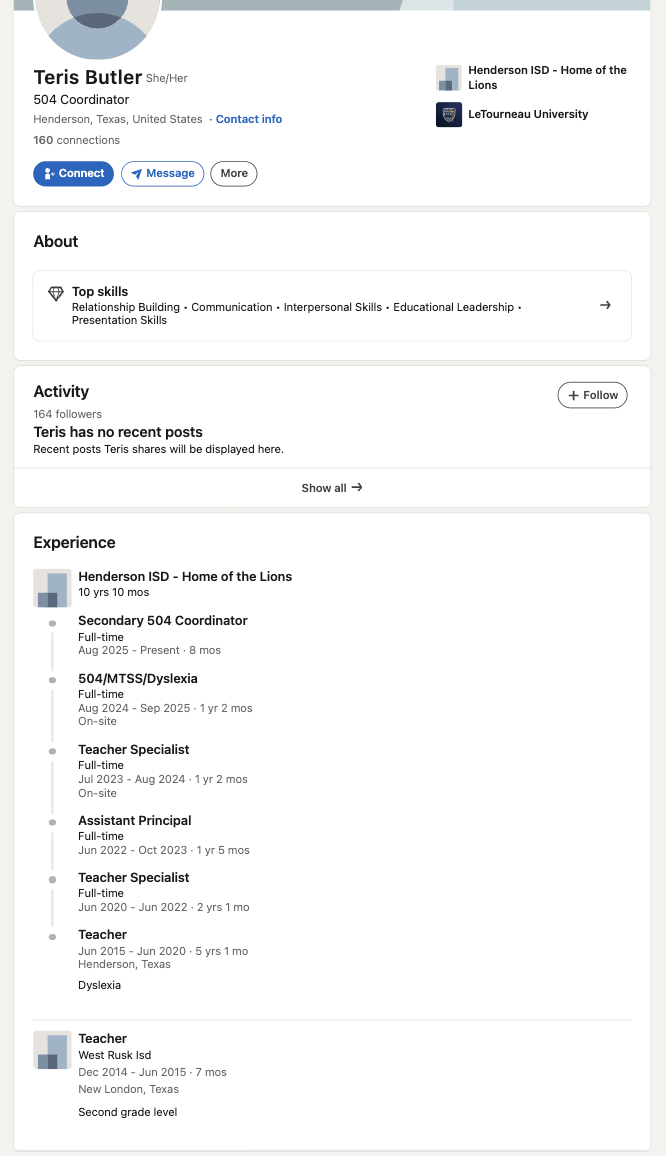Open the More options menu

pyautogui.click(x=234, y=173)
